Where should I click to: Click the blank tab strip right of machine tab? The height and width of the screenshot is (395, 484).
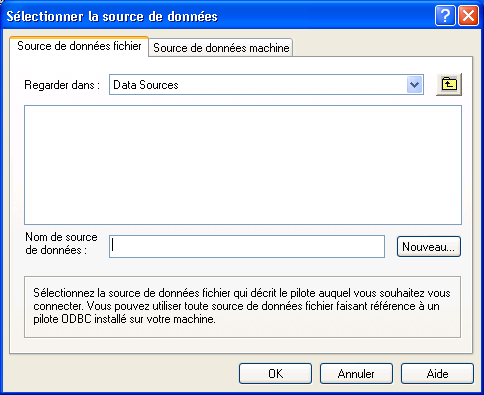click(x=382, y=47)
